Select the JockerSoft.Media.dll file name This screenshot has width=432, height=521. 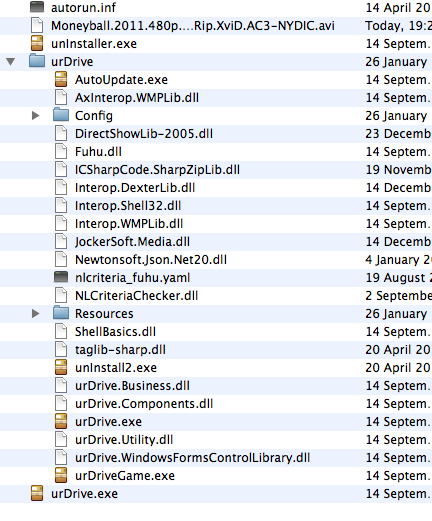click(x=132, y=242)
